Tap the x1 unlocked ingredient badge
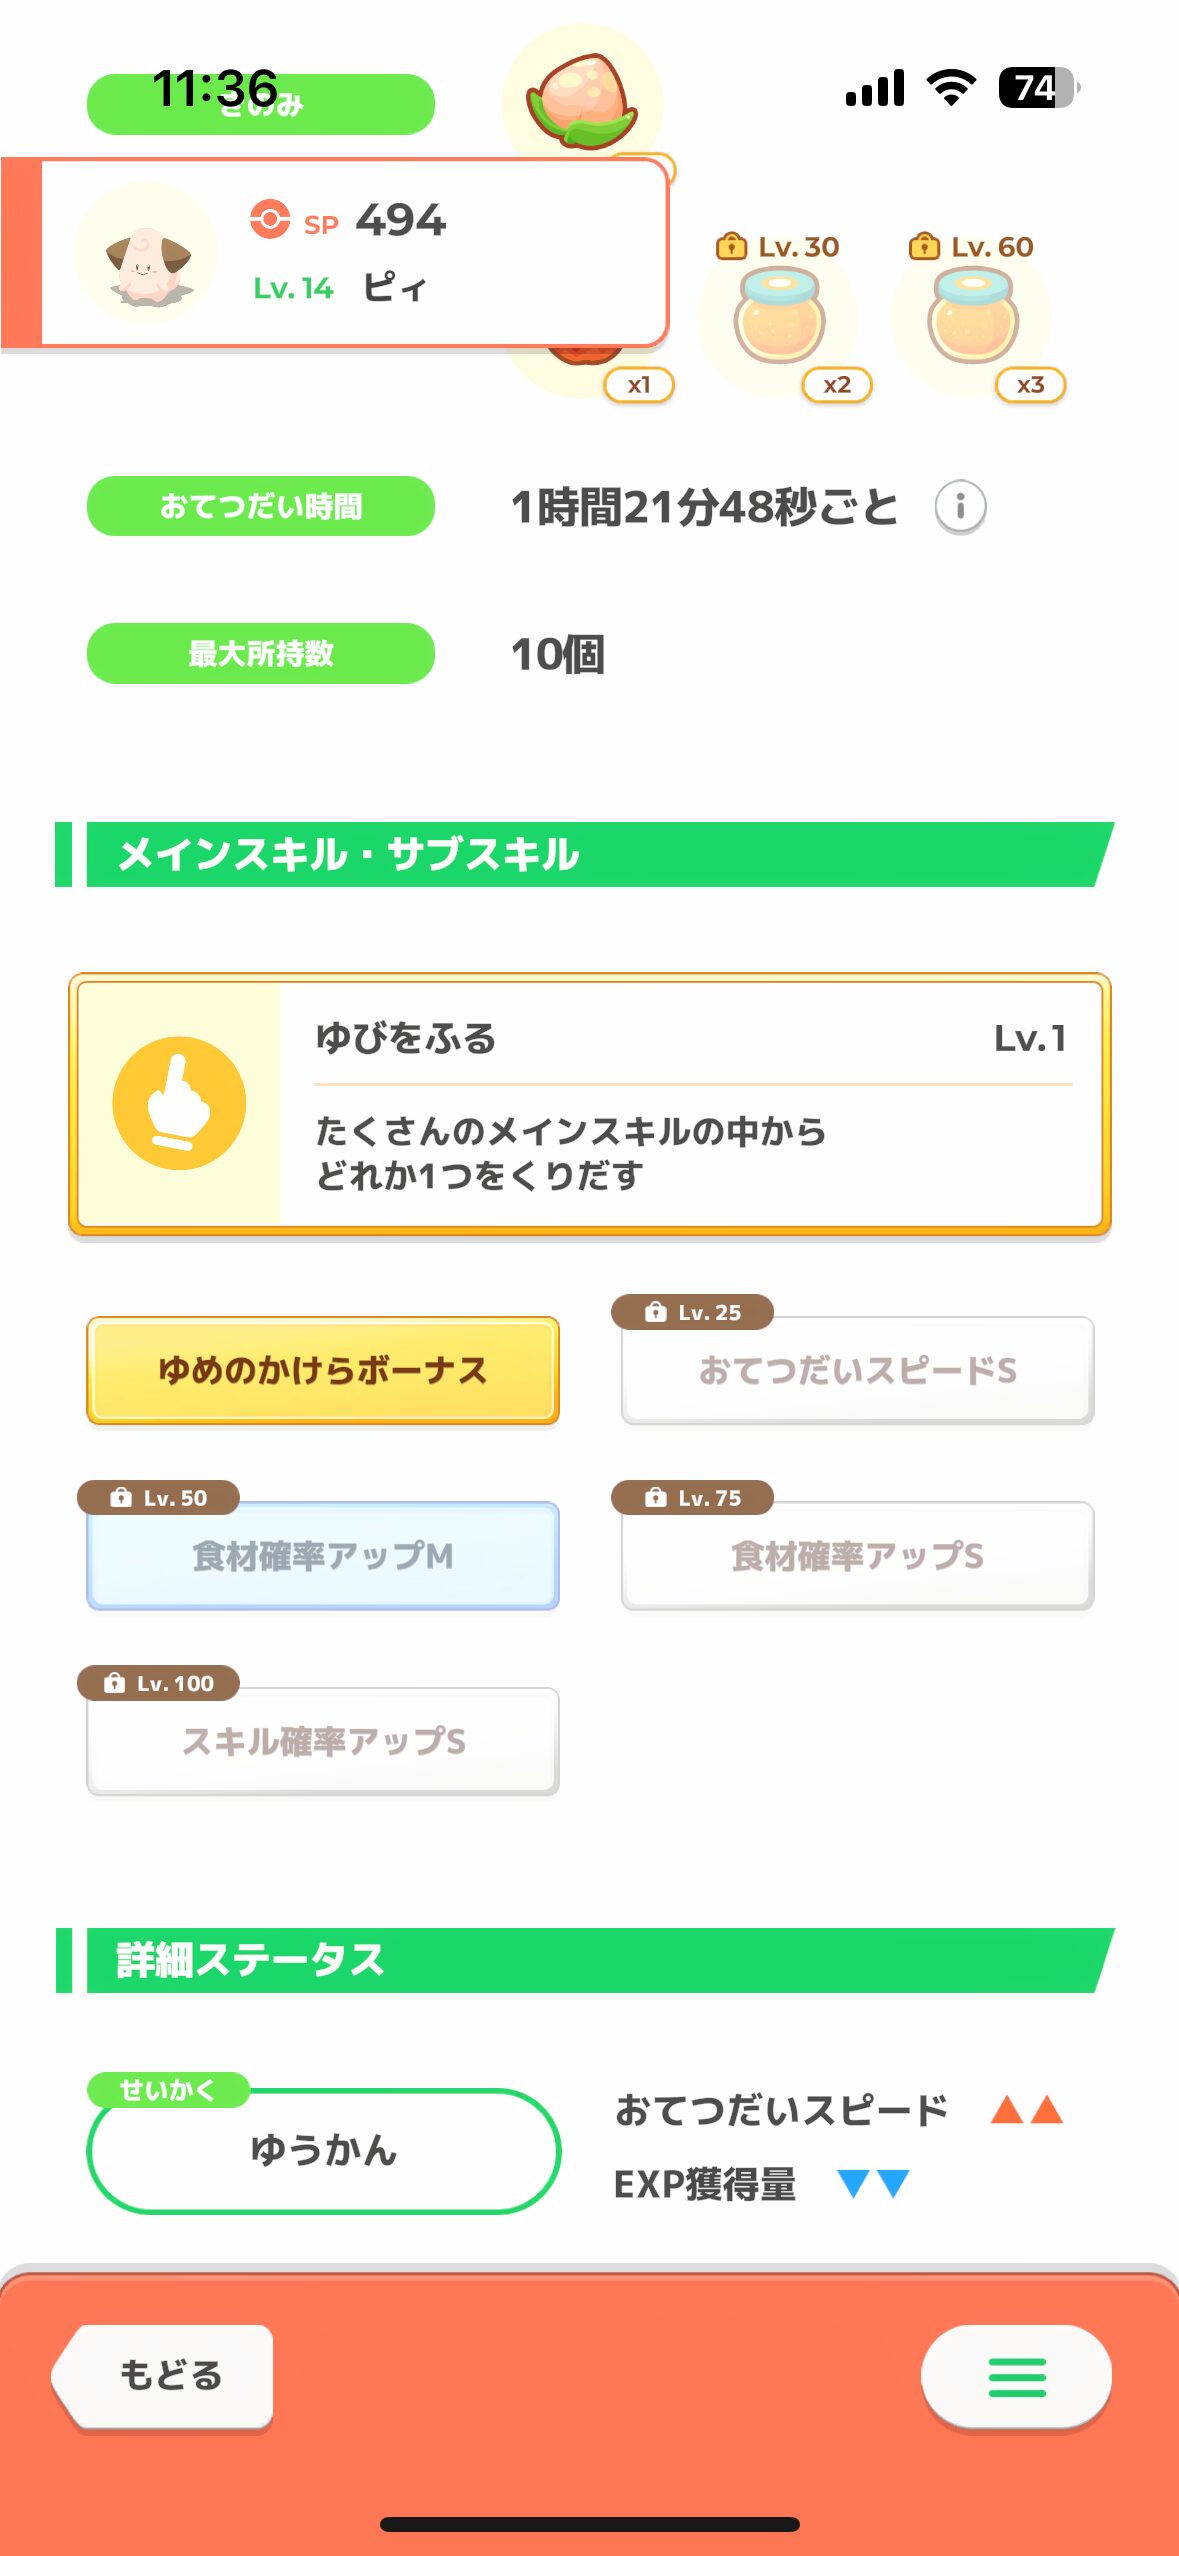The width and height of the screenshot is (1179, 2556). pos(639,384)
